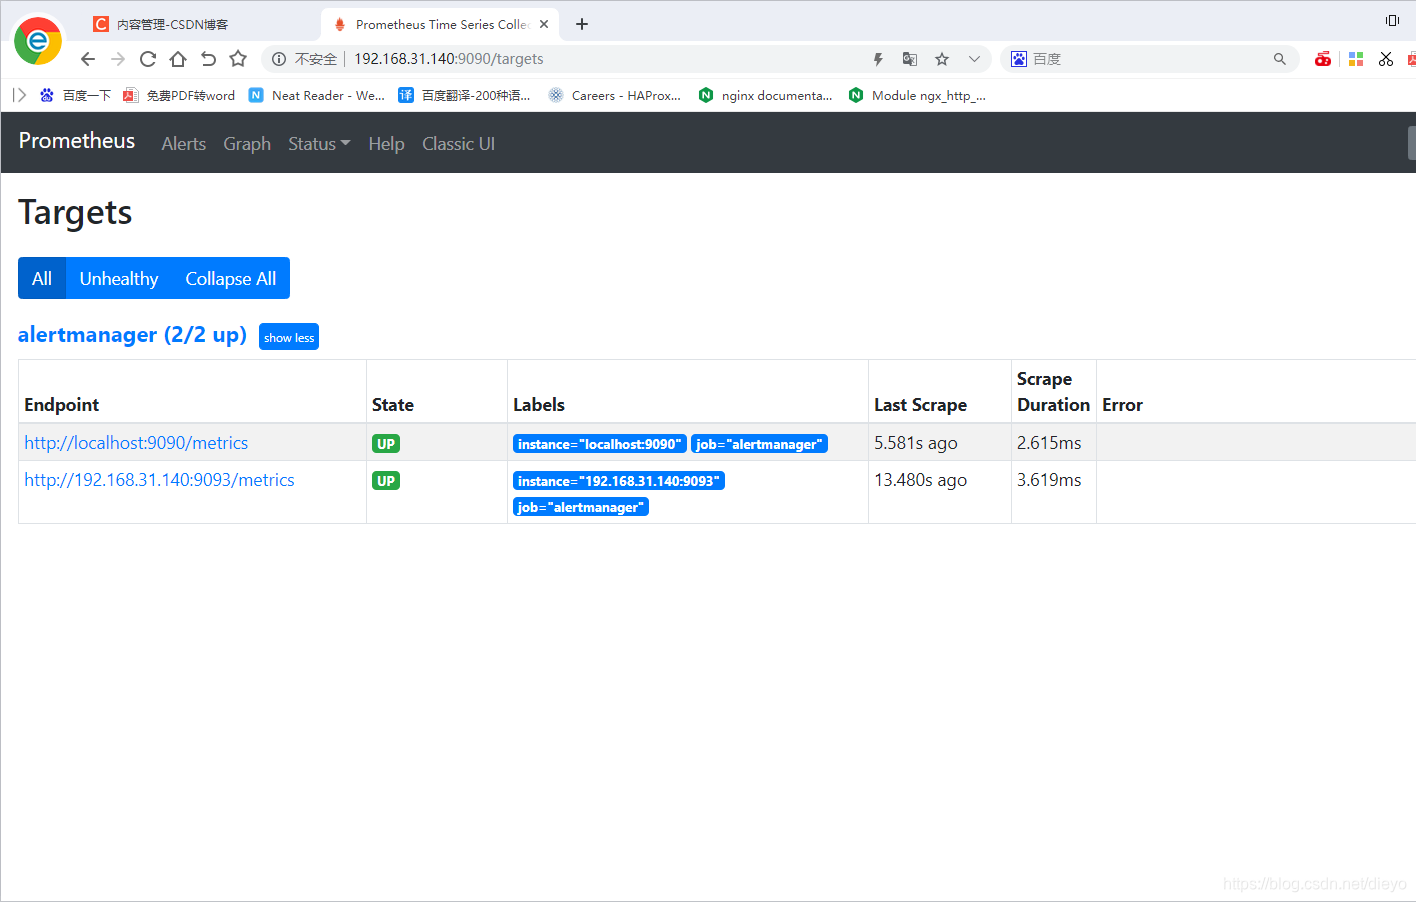The height and width of the screenshot is (902, 1416).
Task: Click the Baidu paw search engine icon
Action: 1019,59
